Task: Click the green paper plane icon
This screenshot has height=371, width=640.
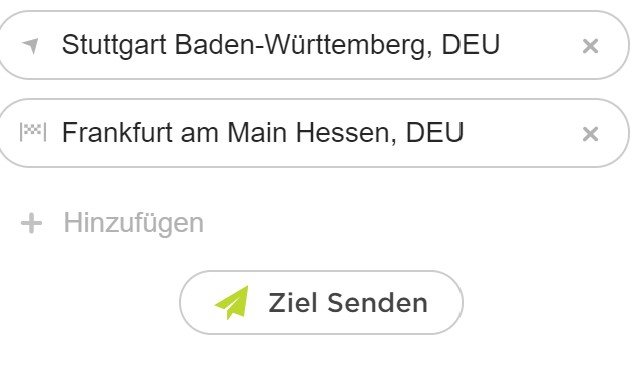Action: (232, 302)
